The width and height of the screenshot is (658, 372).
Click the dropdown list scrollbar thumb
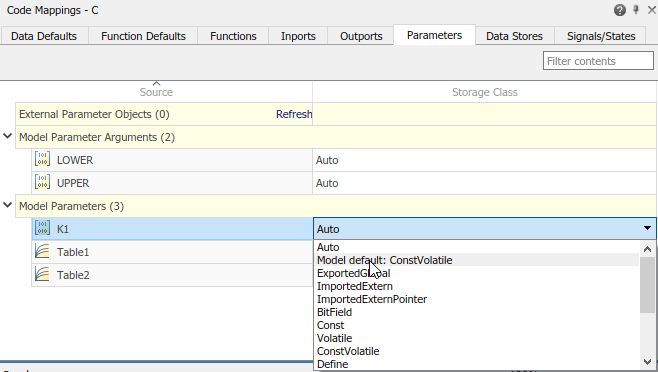tap(647, 285)
